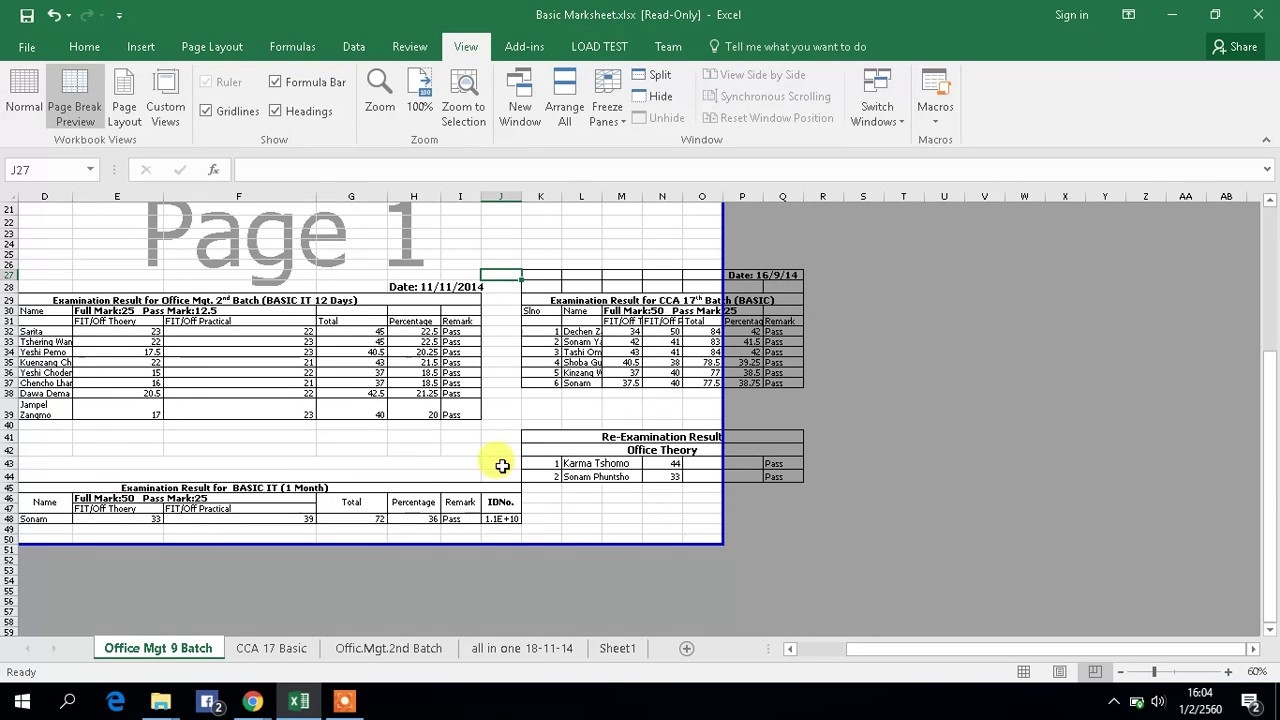Image resolution: width=1280 pixels, height=720 pixels.
Task: Open the Macros dropdown arrow
Action: [x=935, y=120]
